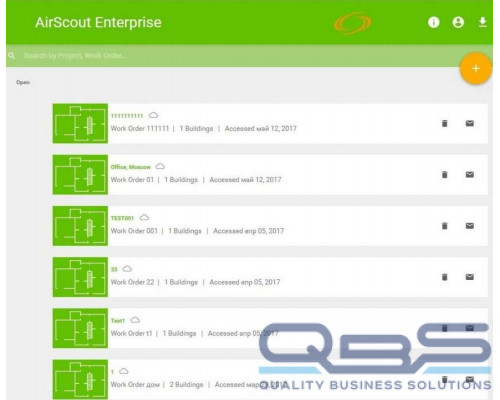Open floor plan thumbnail for TEST001

tap(80, 226)
